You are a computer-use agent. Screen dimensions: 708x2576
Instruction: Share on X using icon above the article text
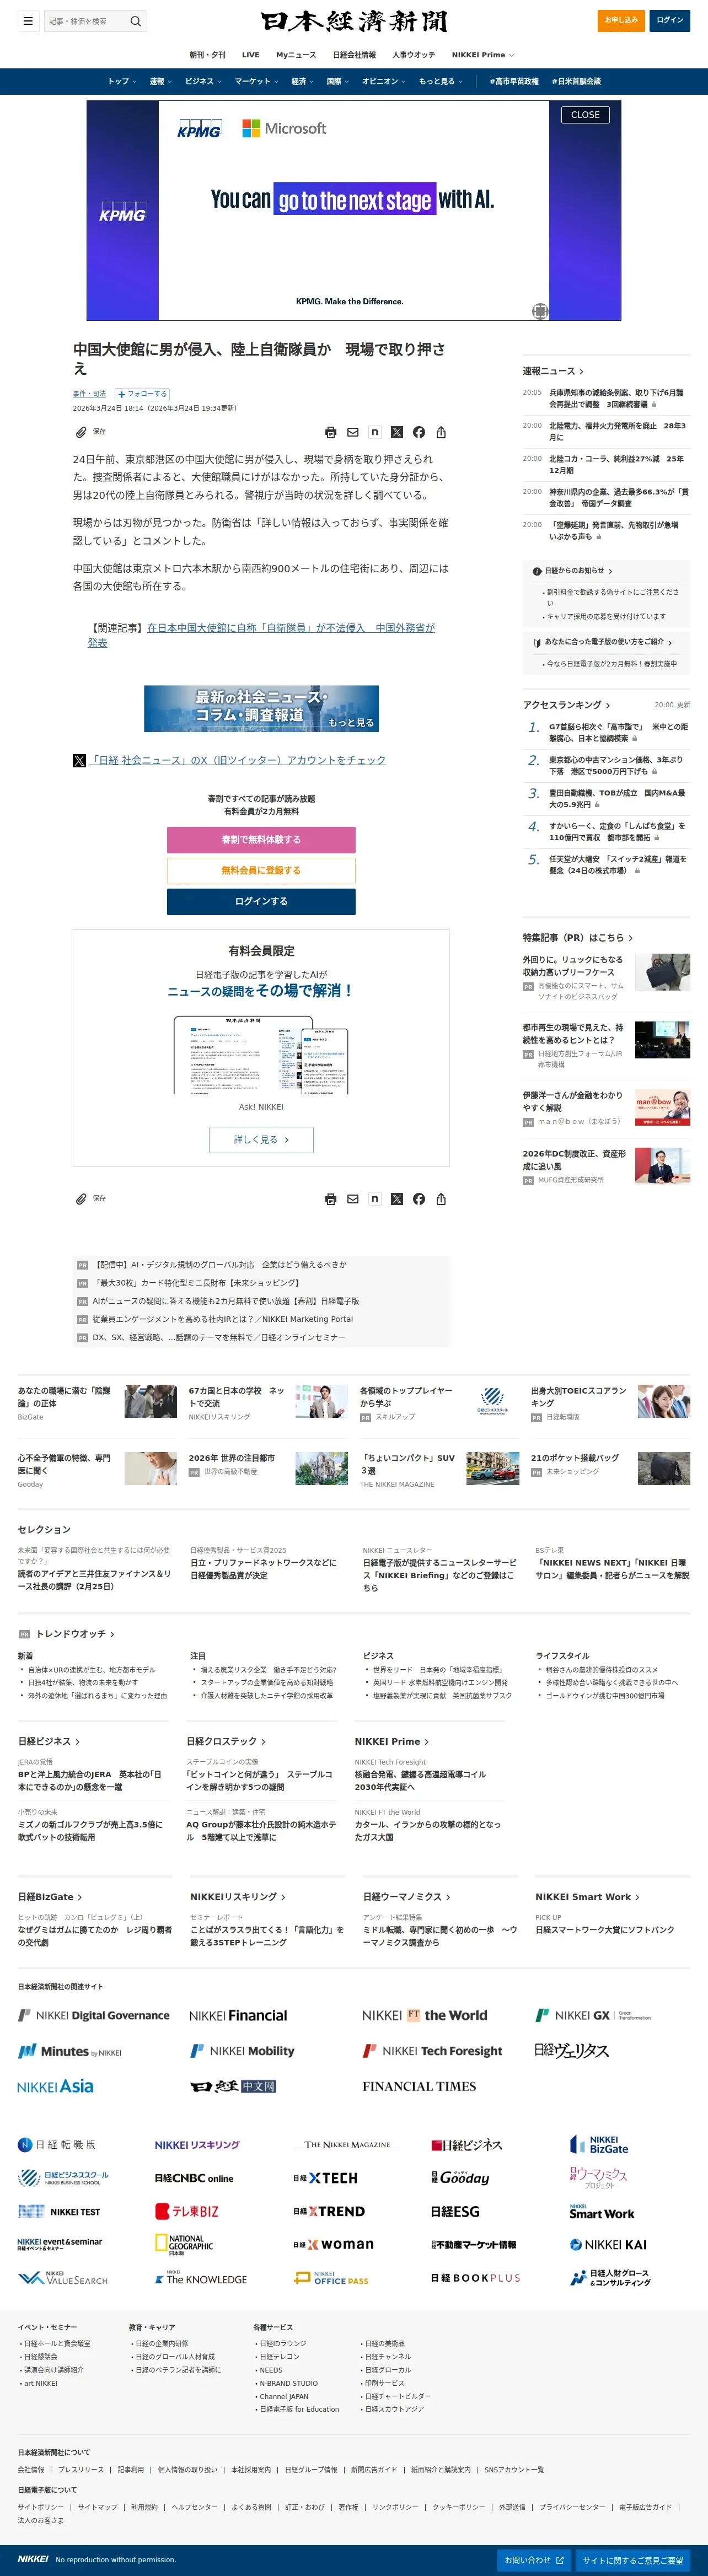pyautogui.click(x=397, y=432)
